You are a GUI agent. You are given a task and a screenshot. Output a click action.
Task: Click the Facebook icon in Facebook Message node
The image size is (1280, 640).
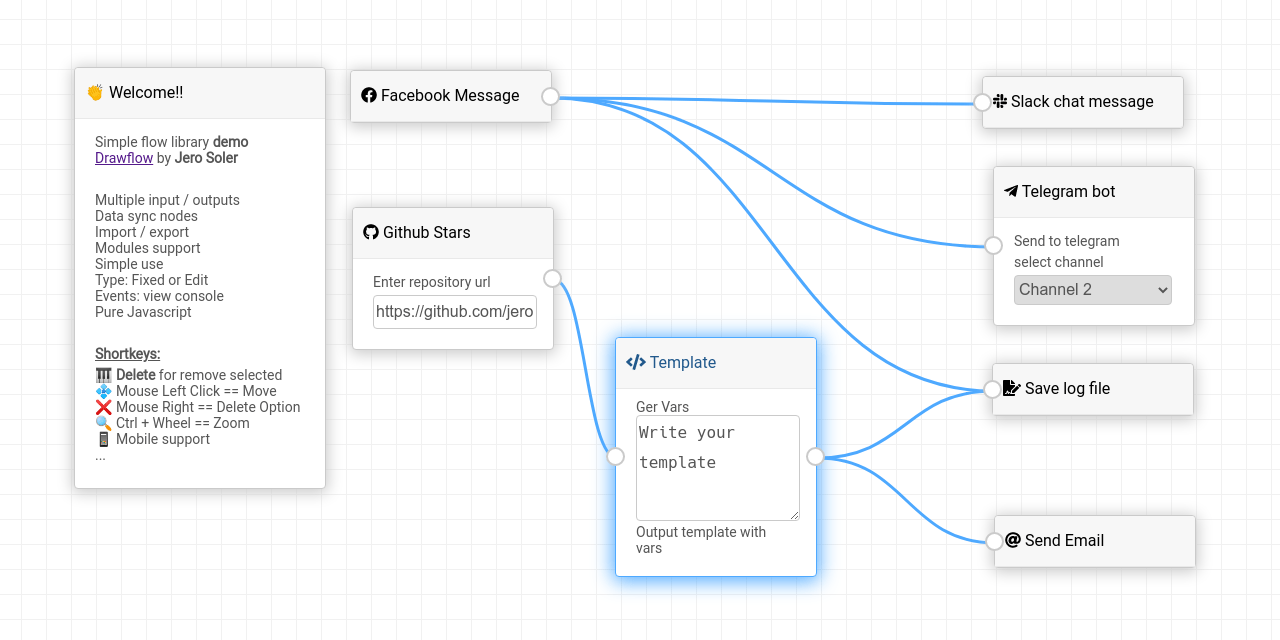(369, 96)
